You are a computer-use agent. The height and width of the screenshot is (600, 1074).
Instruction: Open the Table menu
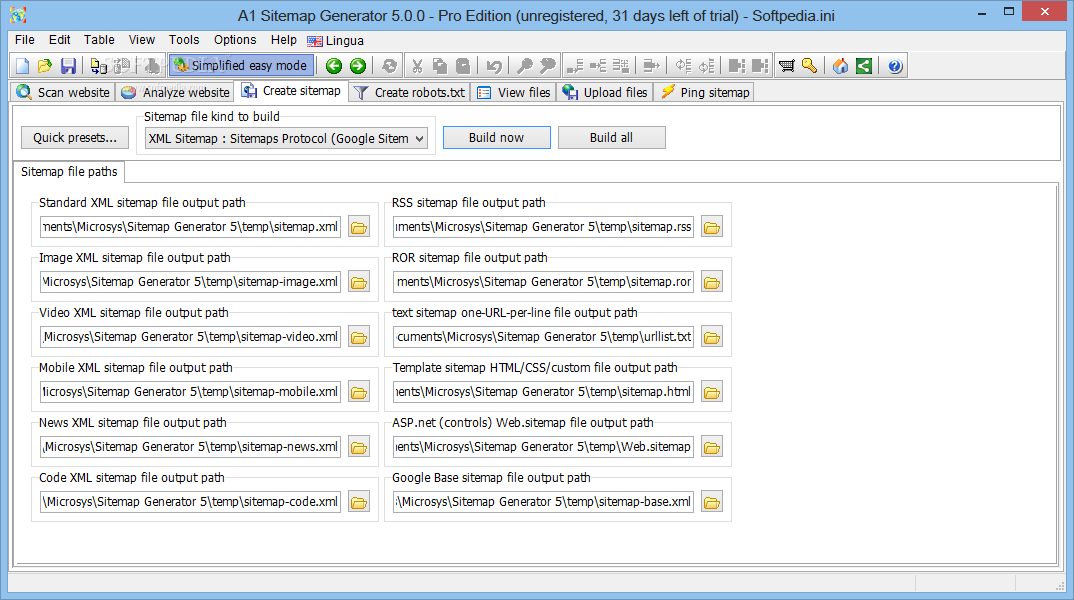tap(99, 40)
